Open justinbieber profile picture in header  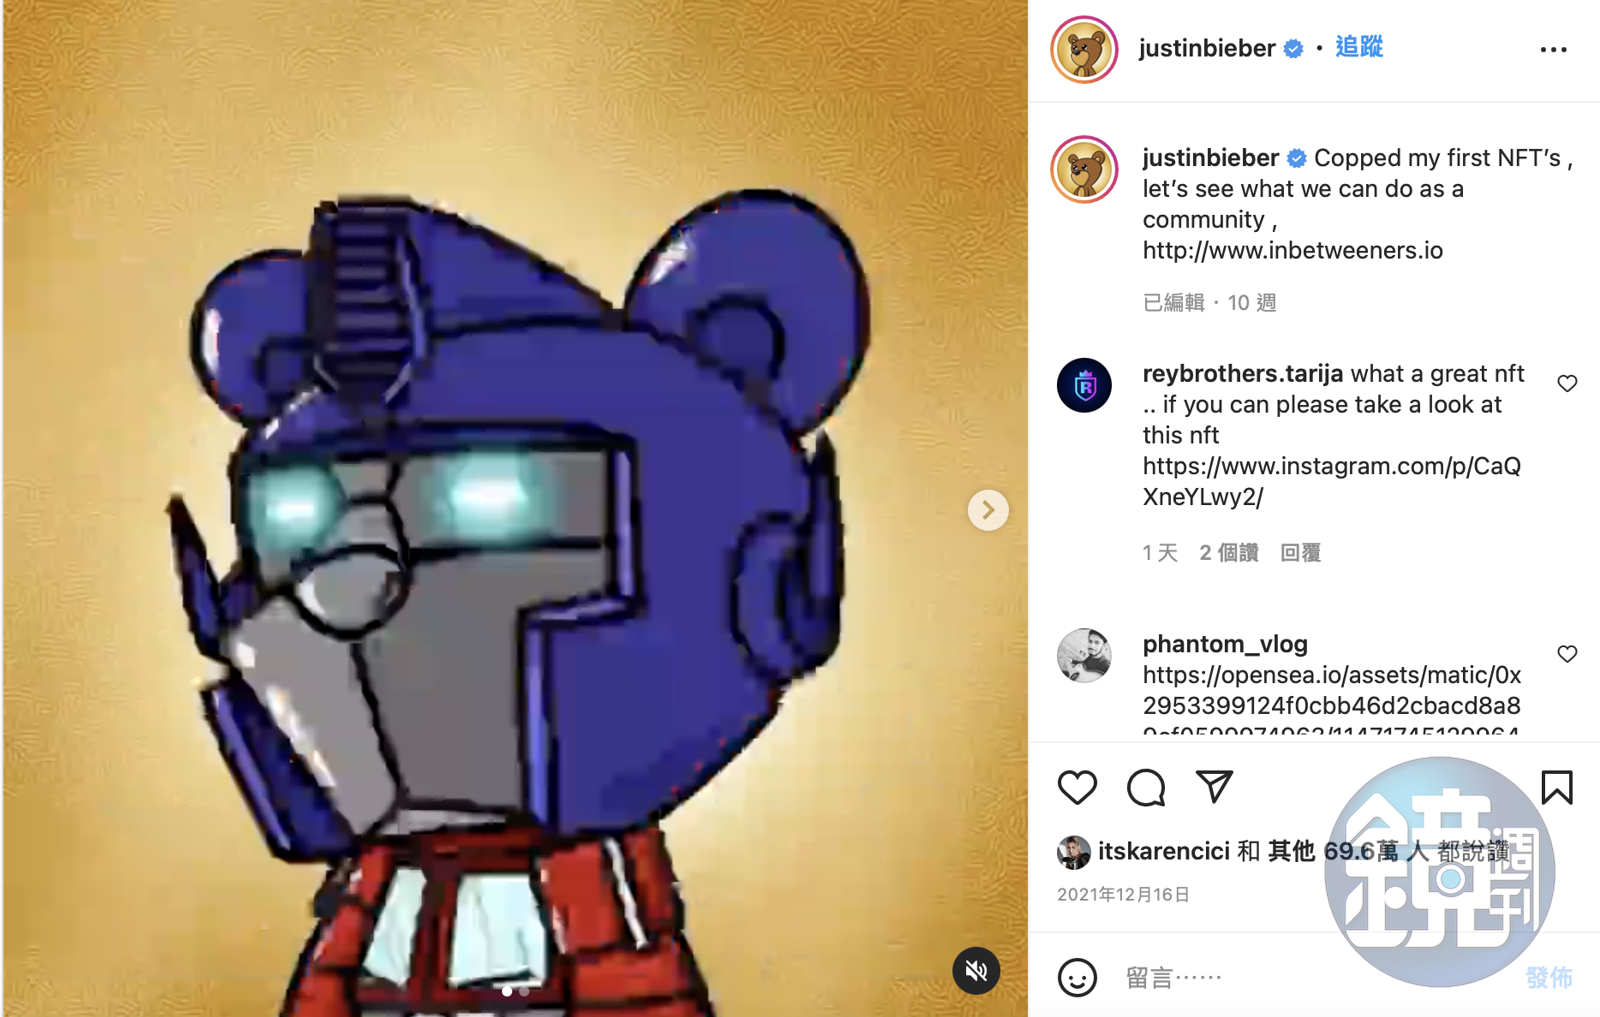1084,49
